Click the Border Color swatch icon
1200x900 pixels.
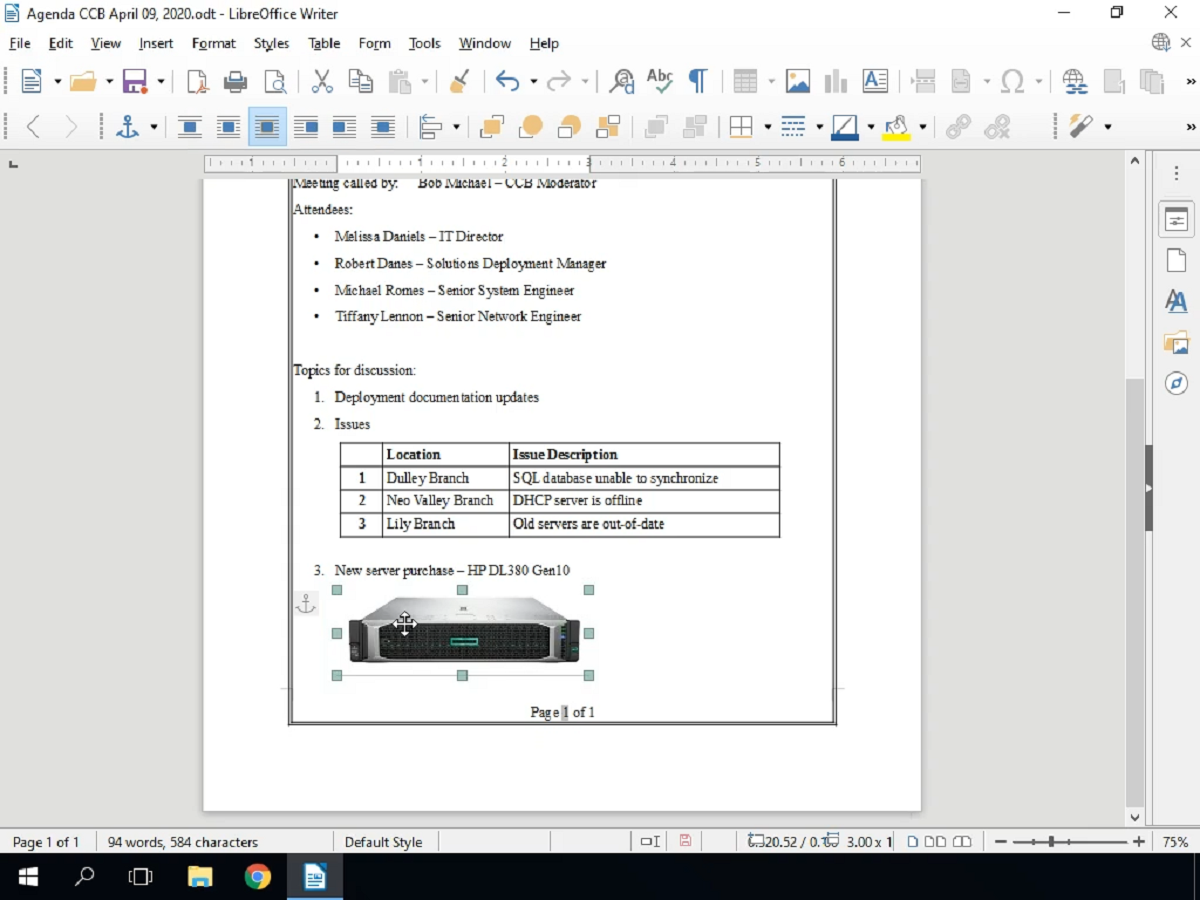[x=845, y=127]
